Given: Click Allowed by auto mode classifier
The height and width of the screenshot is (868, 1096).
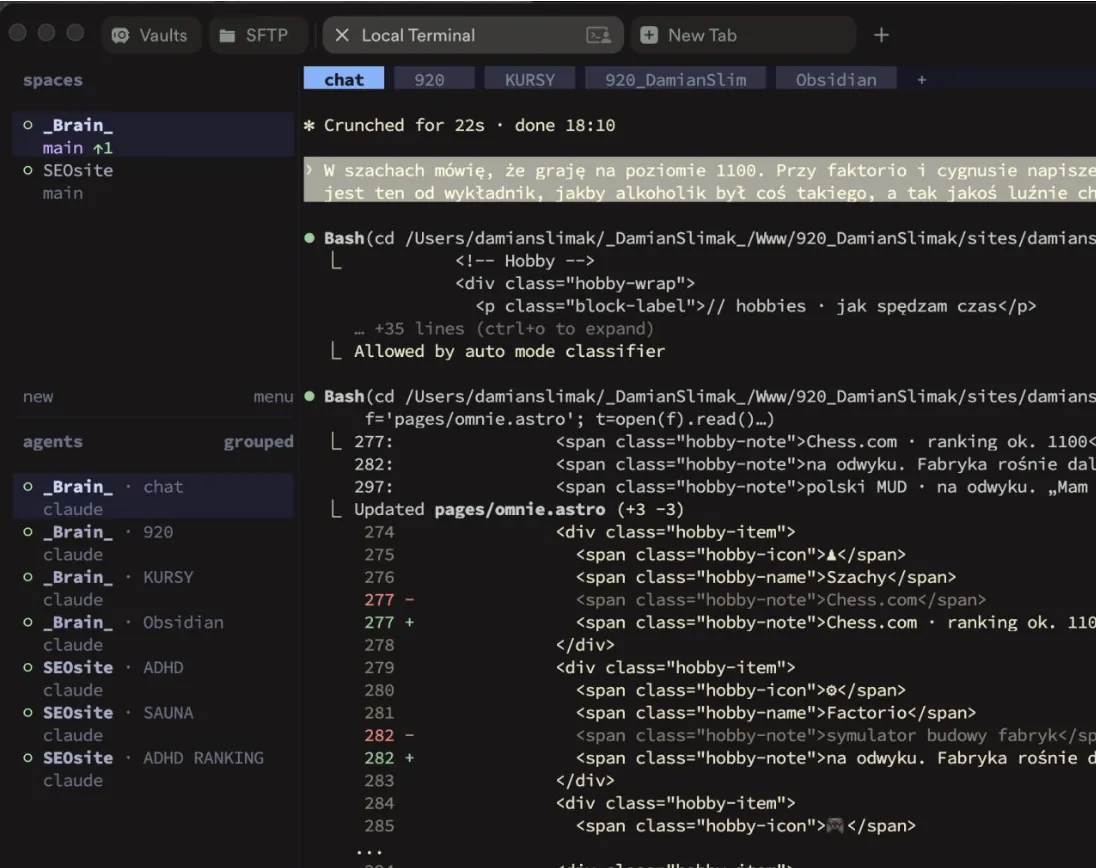Looking at the screenshot, I should coord(510,351).
